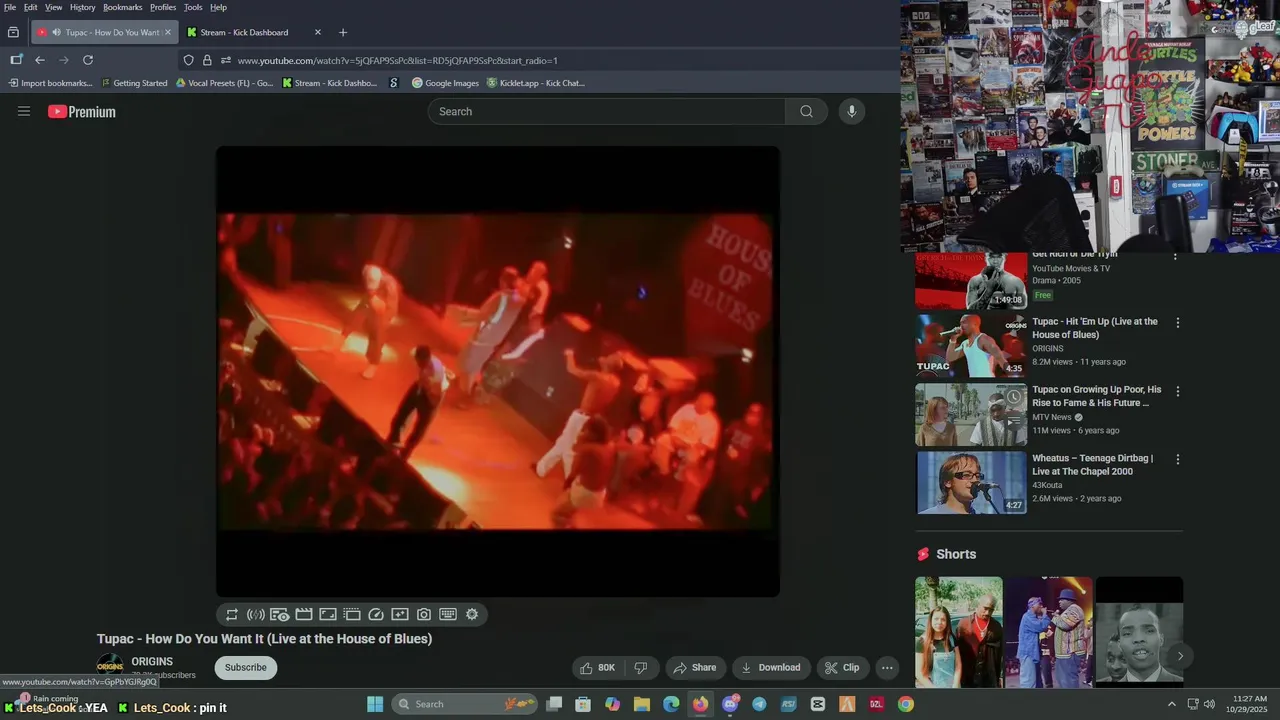Open the Tools menu
The height and width of the screenshot is (720, 1280).
(x=193, y=7)
